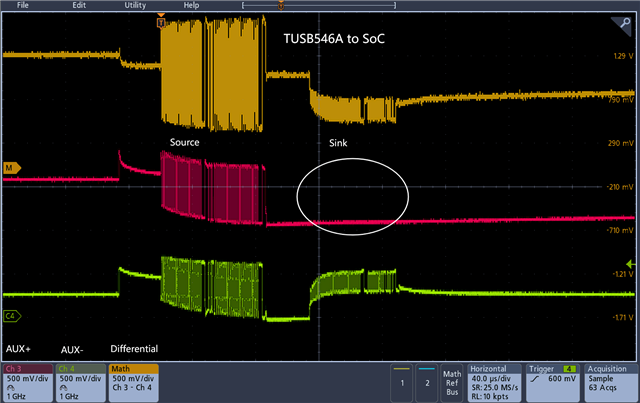
Task: Open the Utility menu
Action: pyautogui.click(x=135, y=5)
